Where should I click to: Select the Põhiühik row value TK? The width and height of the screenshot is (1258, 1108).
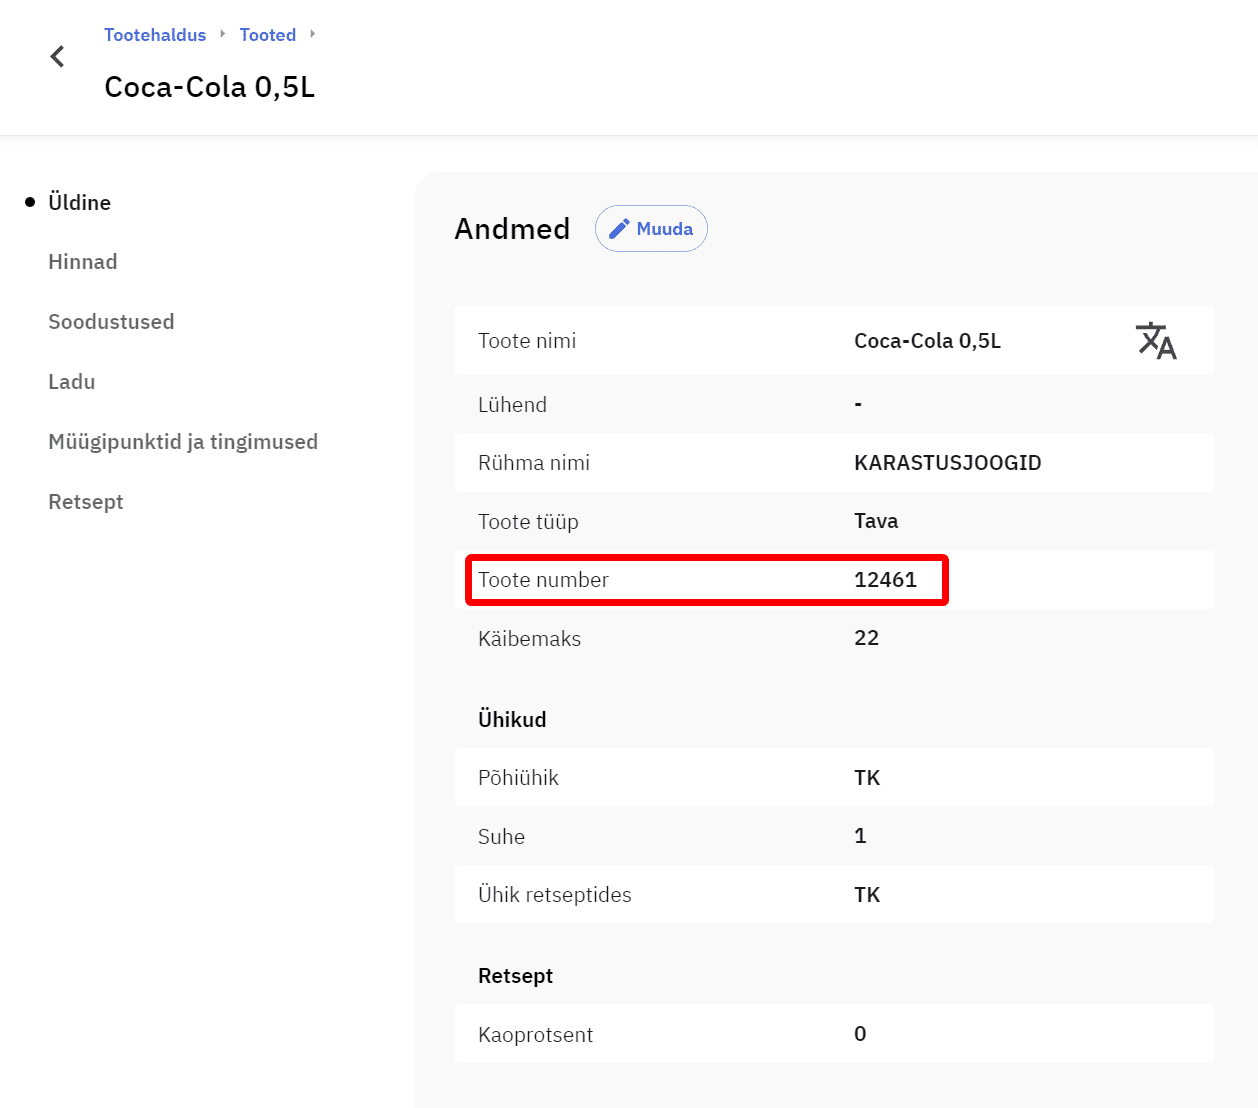pyautogui.click(x=867, y=778)
